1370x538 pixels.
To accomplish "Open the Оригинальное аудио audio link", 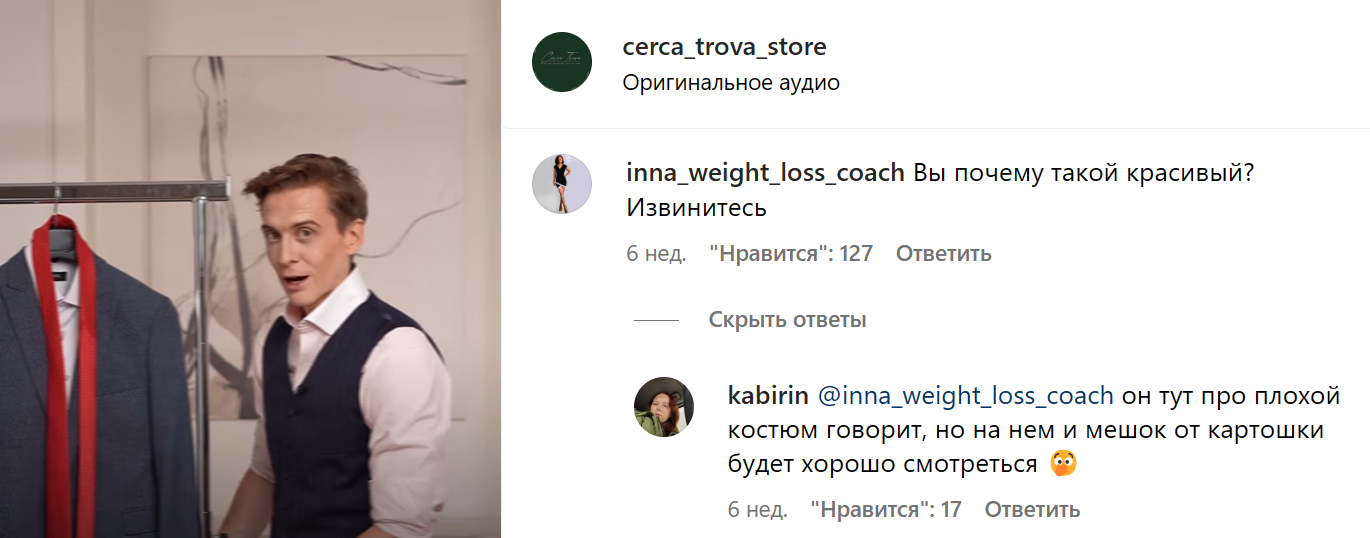I will 731,83.
